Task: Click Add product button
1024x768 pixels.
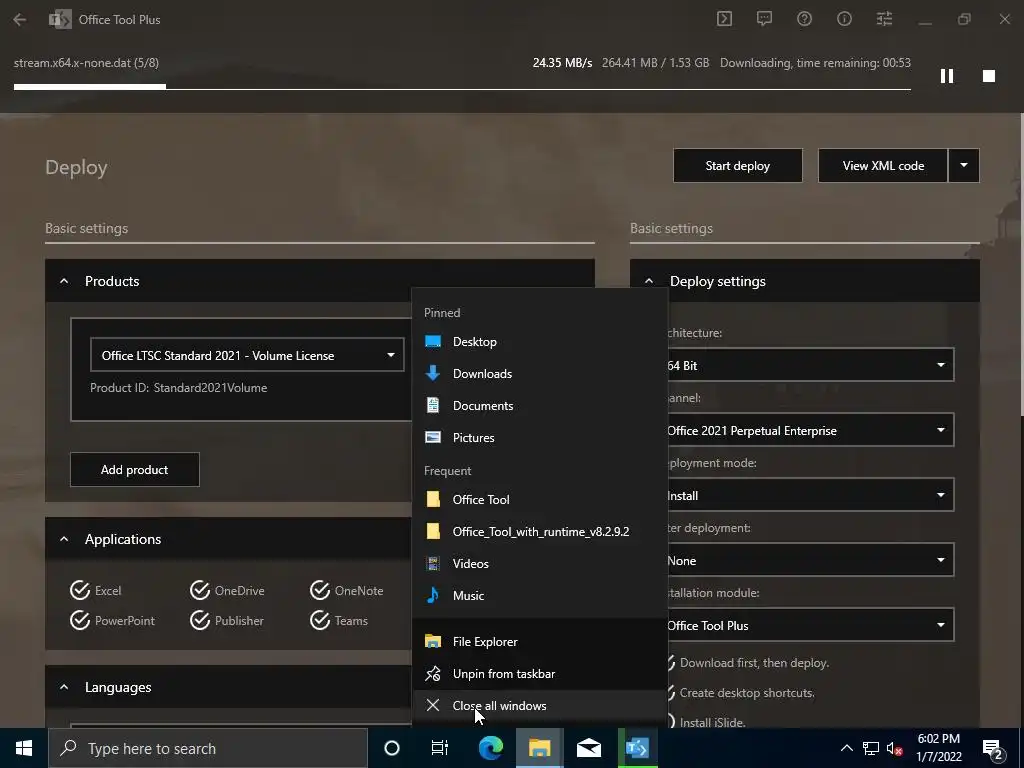Action: [135, 470]
